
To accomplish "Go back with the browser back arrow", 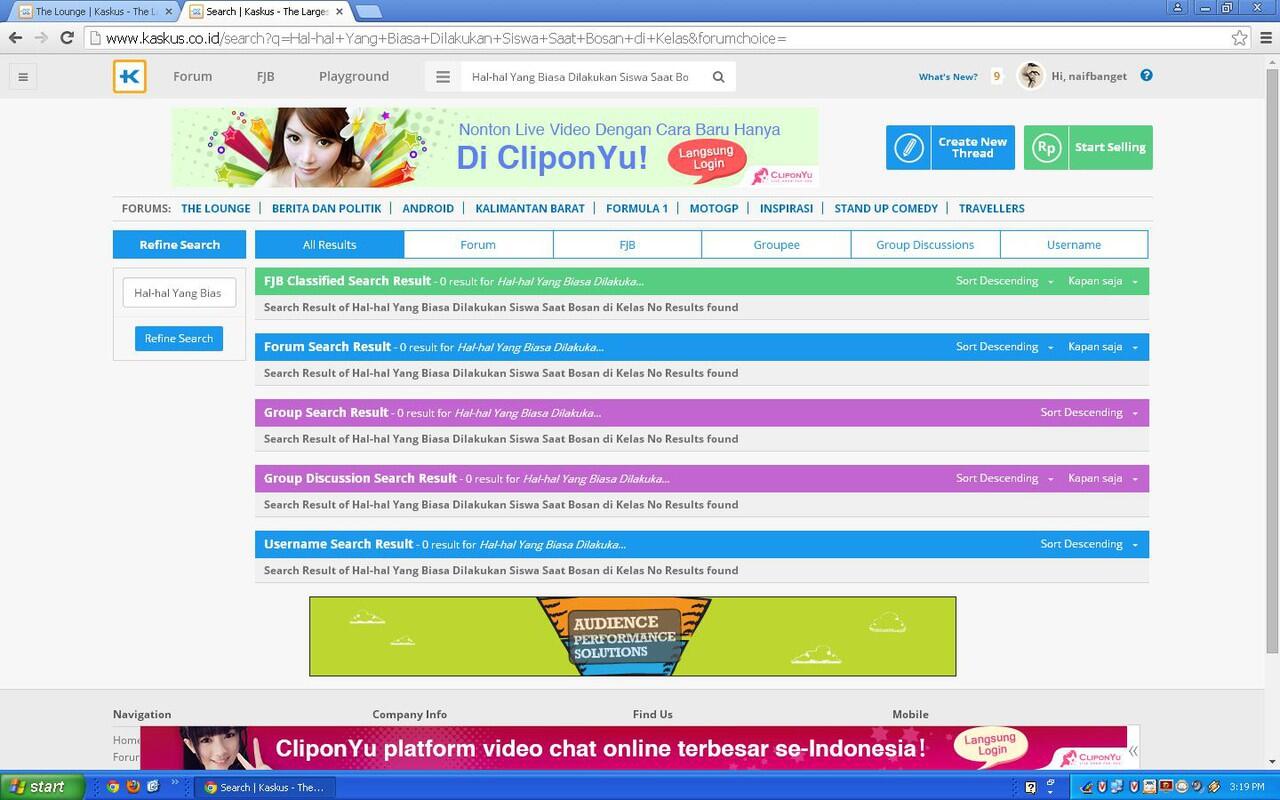I will click(15, 38).
